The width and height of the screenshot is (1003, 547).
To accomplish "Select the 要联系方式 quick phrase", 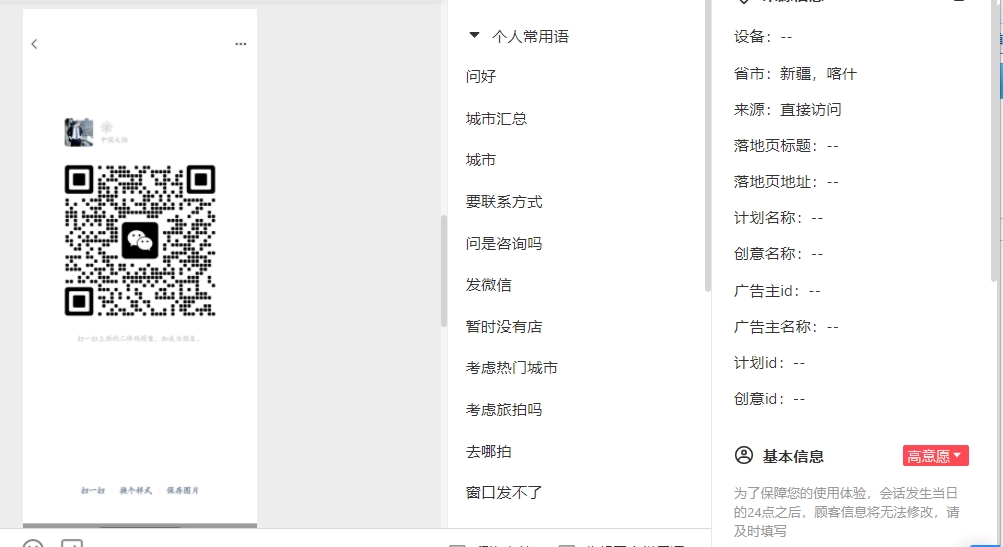I will [504, 202].
